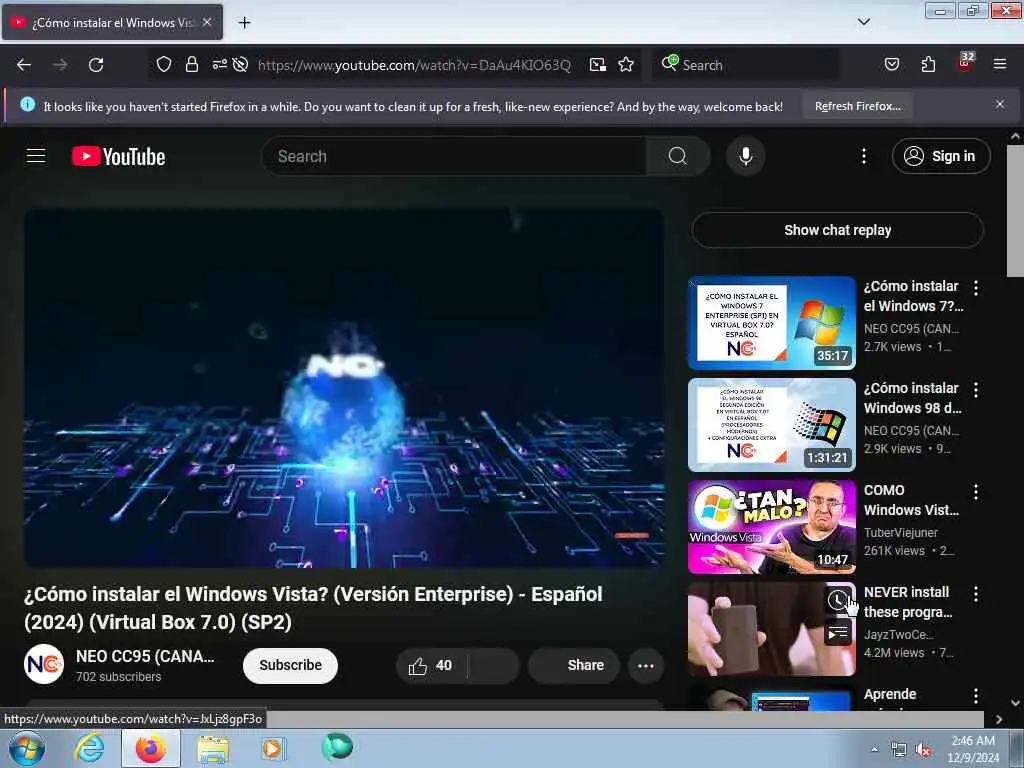This screenshot has width=1024, height=768.
Task: Open the COMO Windows Vist... video title
Action: pyautogui.click(x=911, y=500)
